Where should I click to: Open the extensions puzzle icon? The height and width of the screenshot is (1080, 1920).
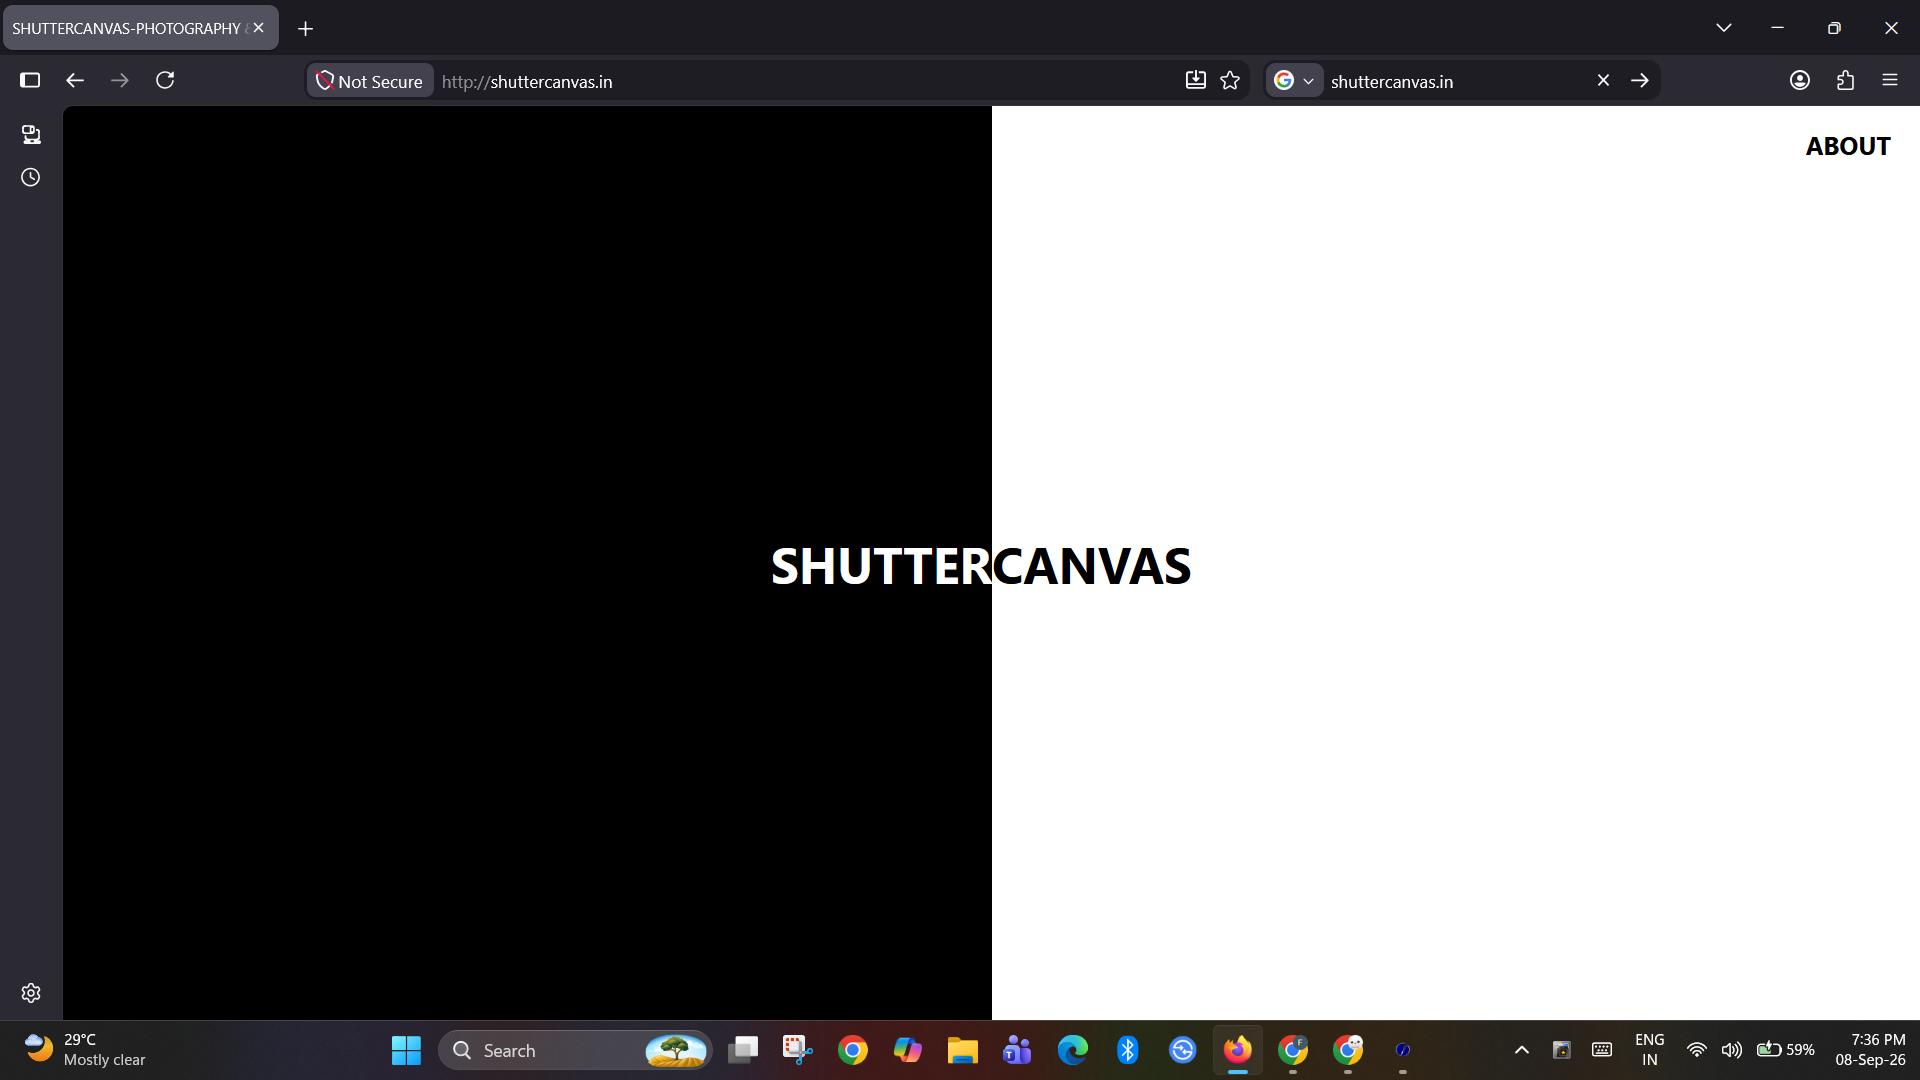[x=1845, y=80]
